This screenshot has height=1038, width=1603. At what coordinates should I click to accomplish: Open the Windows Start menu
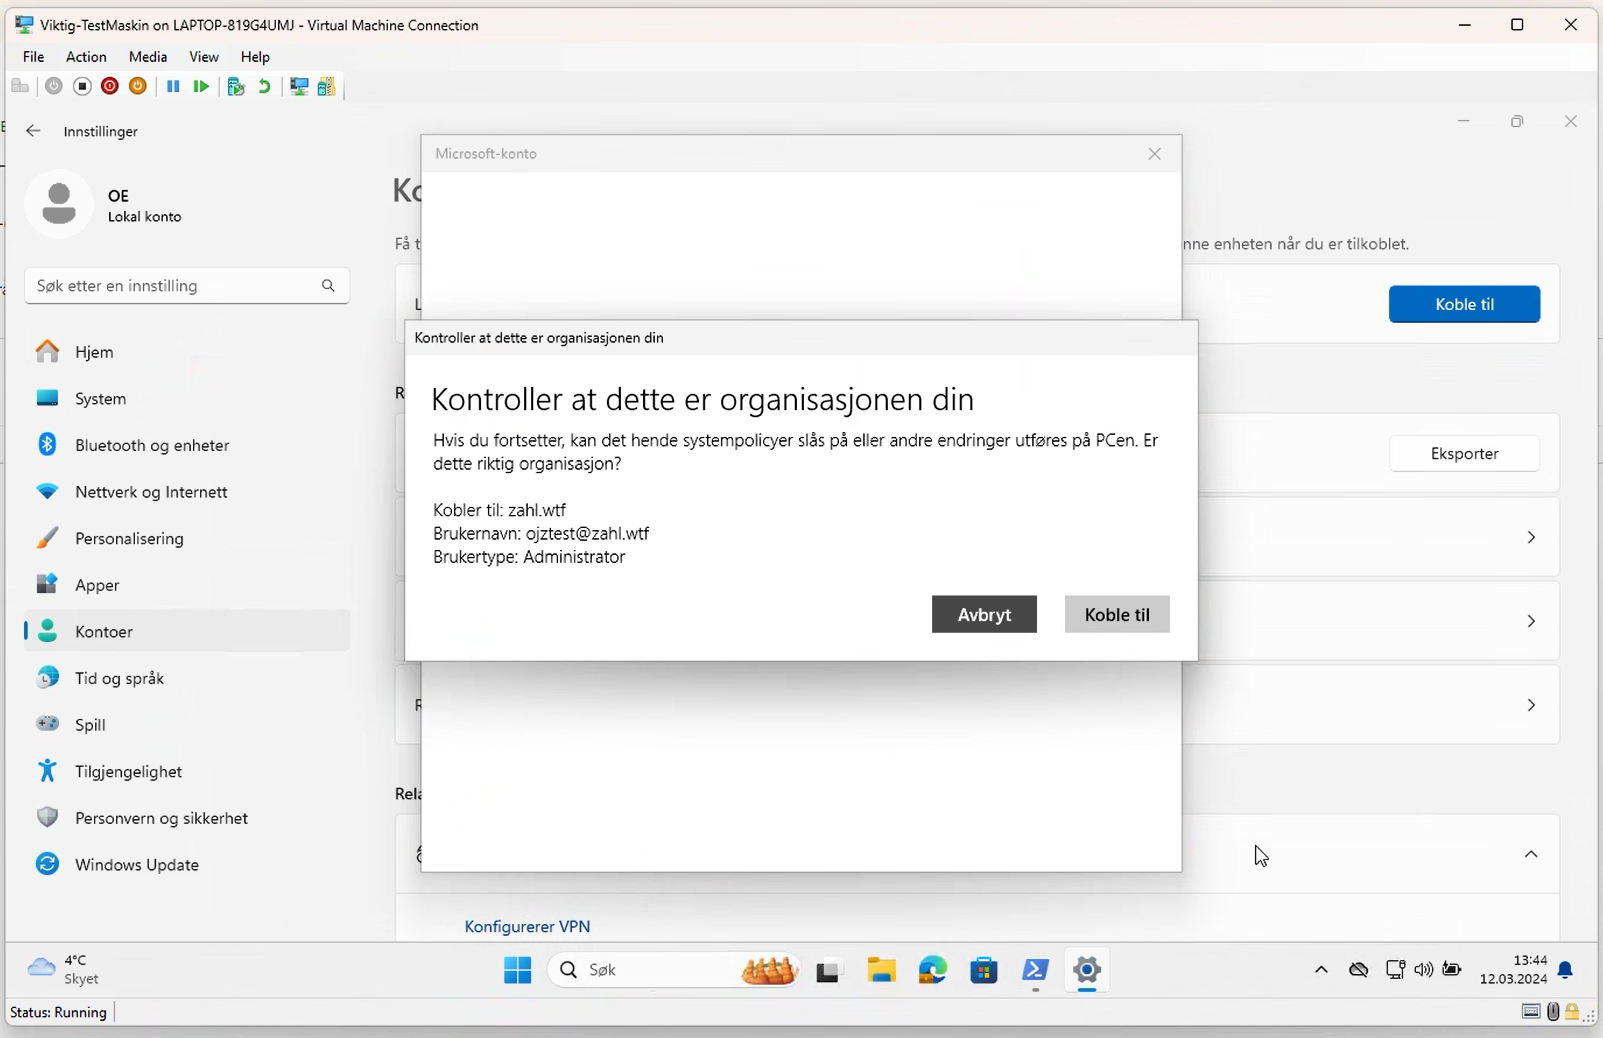pyautogui.click(x=517, y=970)
